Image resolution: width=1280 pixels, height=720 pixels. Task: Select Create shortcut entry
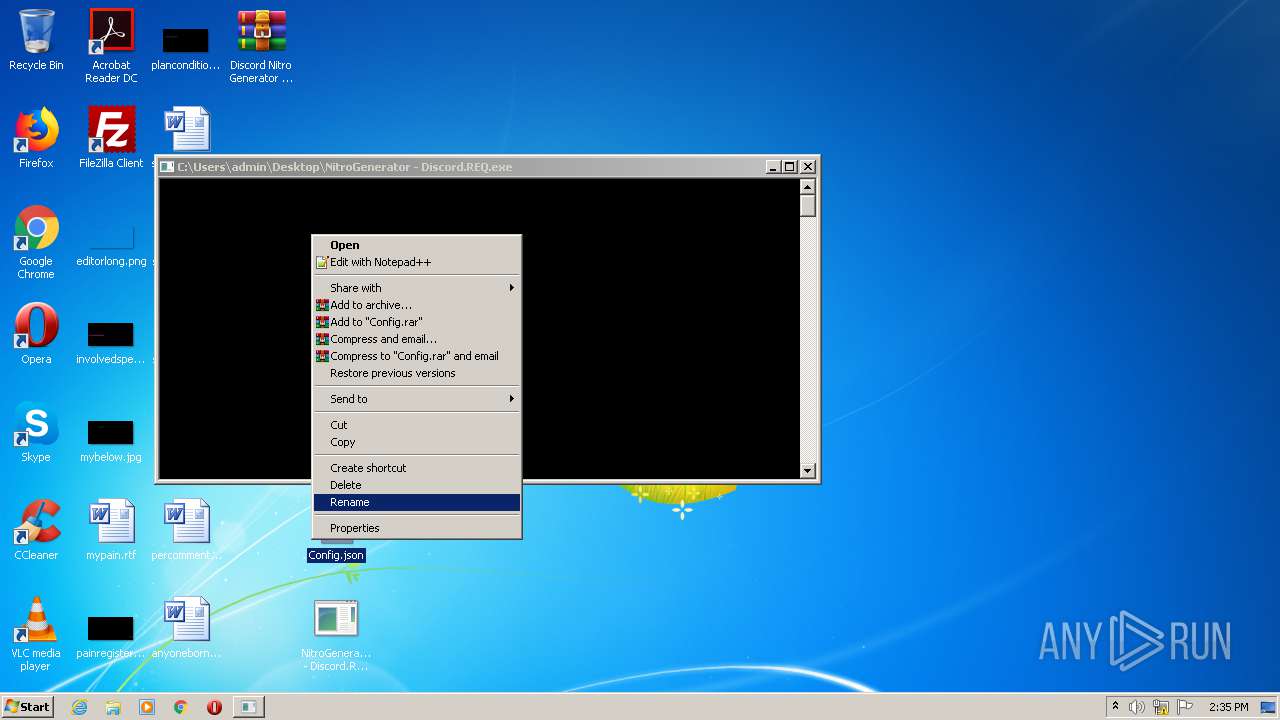pyautogui.click(x=417, y=468)
